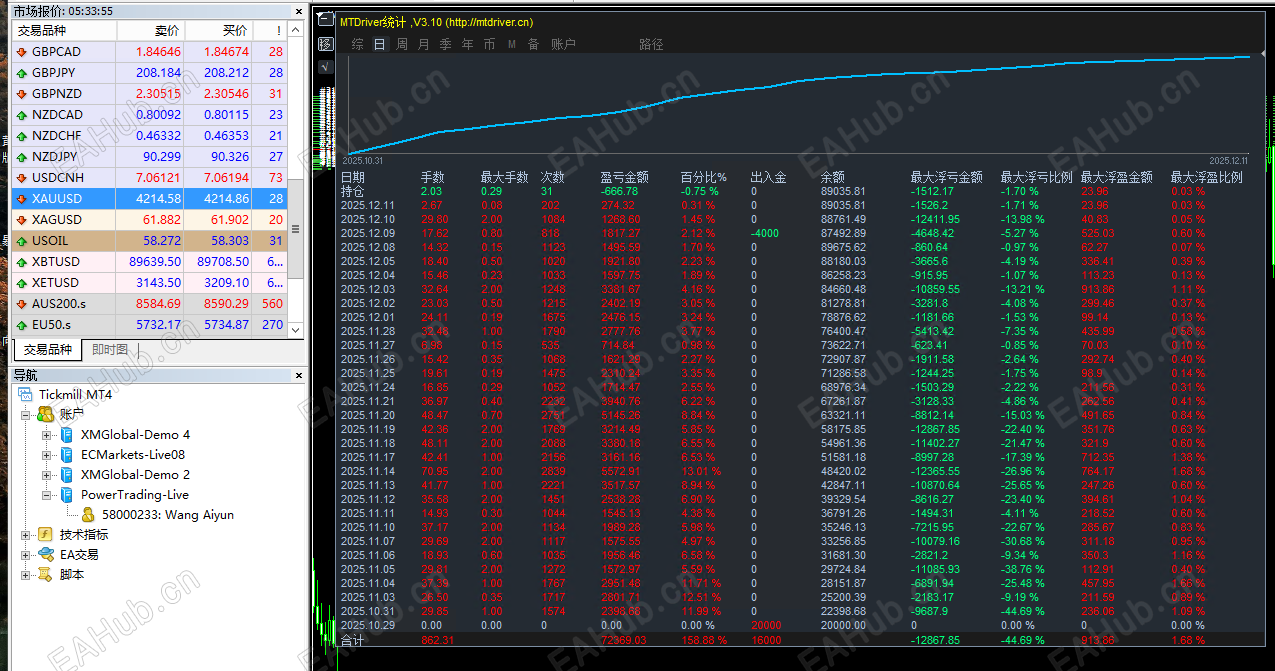
Task: Click the ECMarkets-Live08 server icon
Action: 66,455
